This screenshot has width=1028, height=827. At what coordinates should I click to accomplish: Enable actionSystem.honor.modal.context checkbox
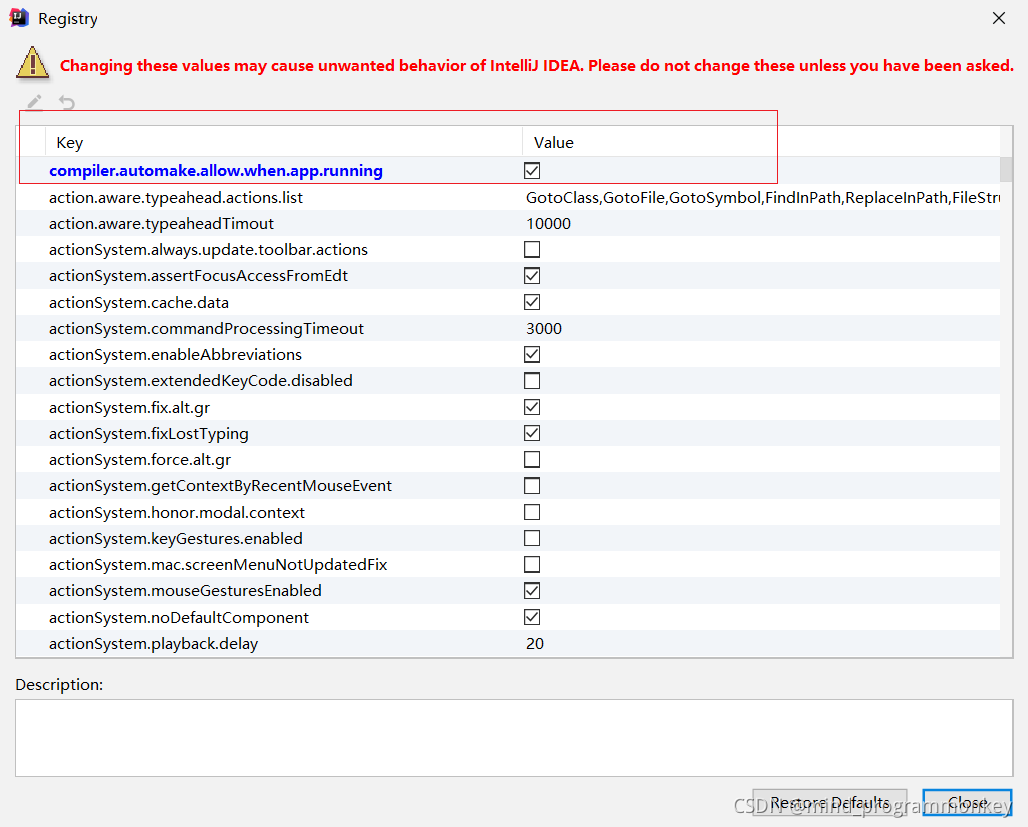[x=532, y=512]
